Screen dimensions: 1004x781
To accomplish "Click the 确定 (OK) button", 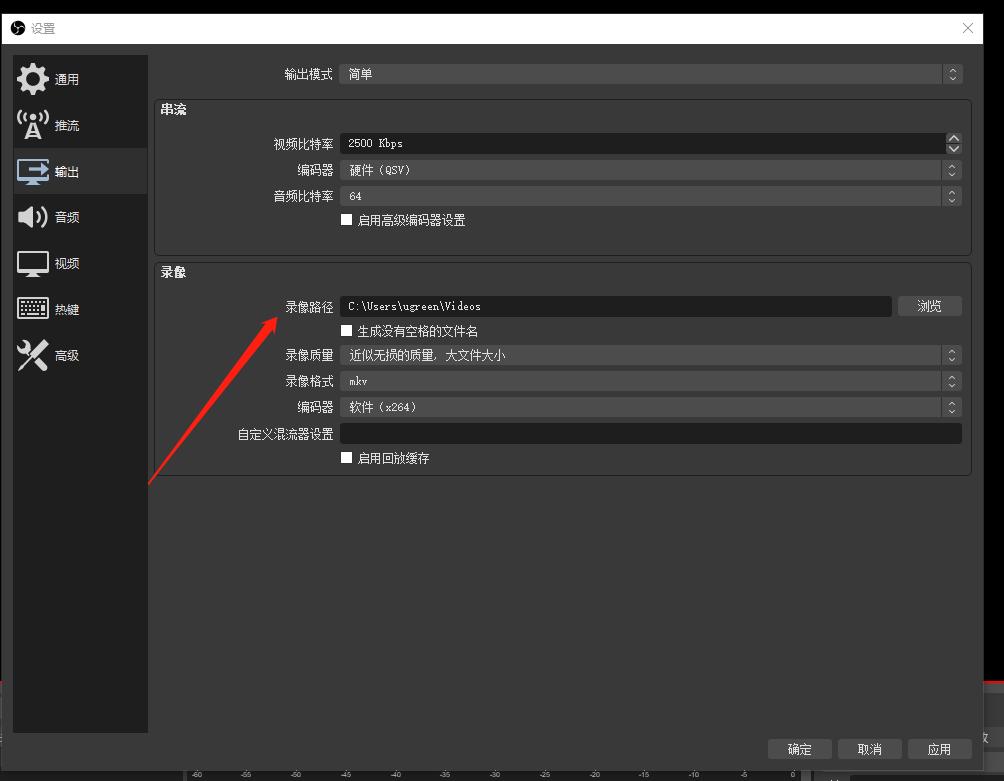I will (799, 749).
